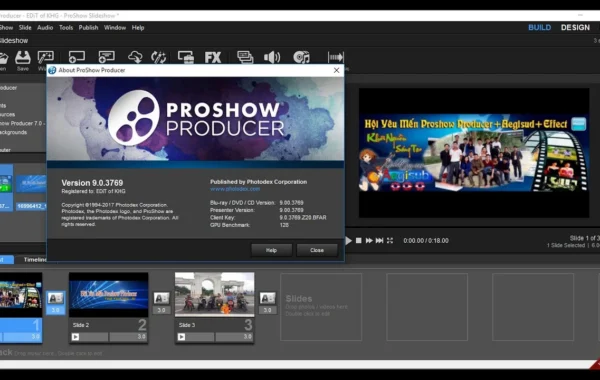Click Slide 3 duration value 3.0
The height and width of the screenshot is (380, 600).
(248, 337)
